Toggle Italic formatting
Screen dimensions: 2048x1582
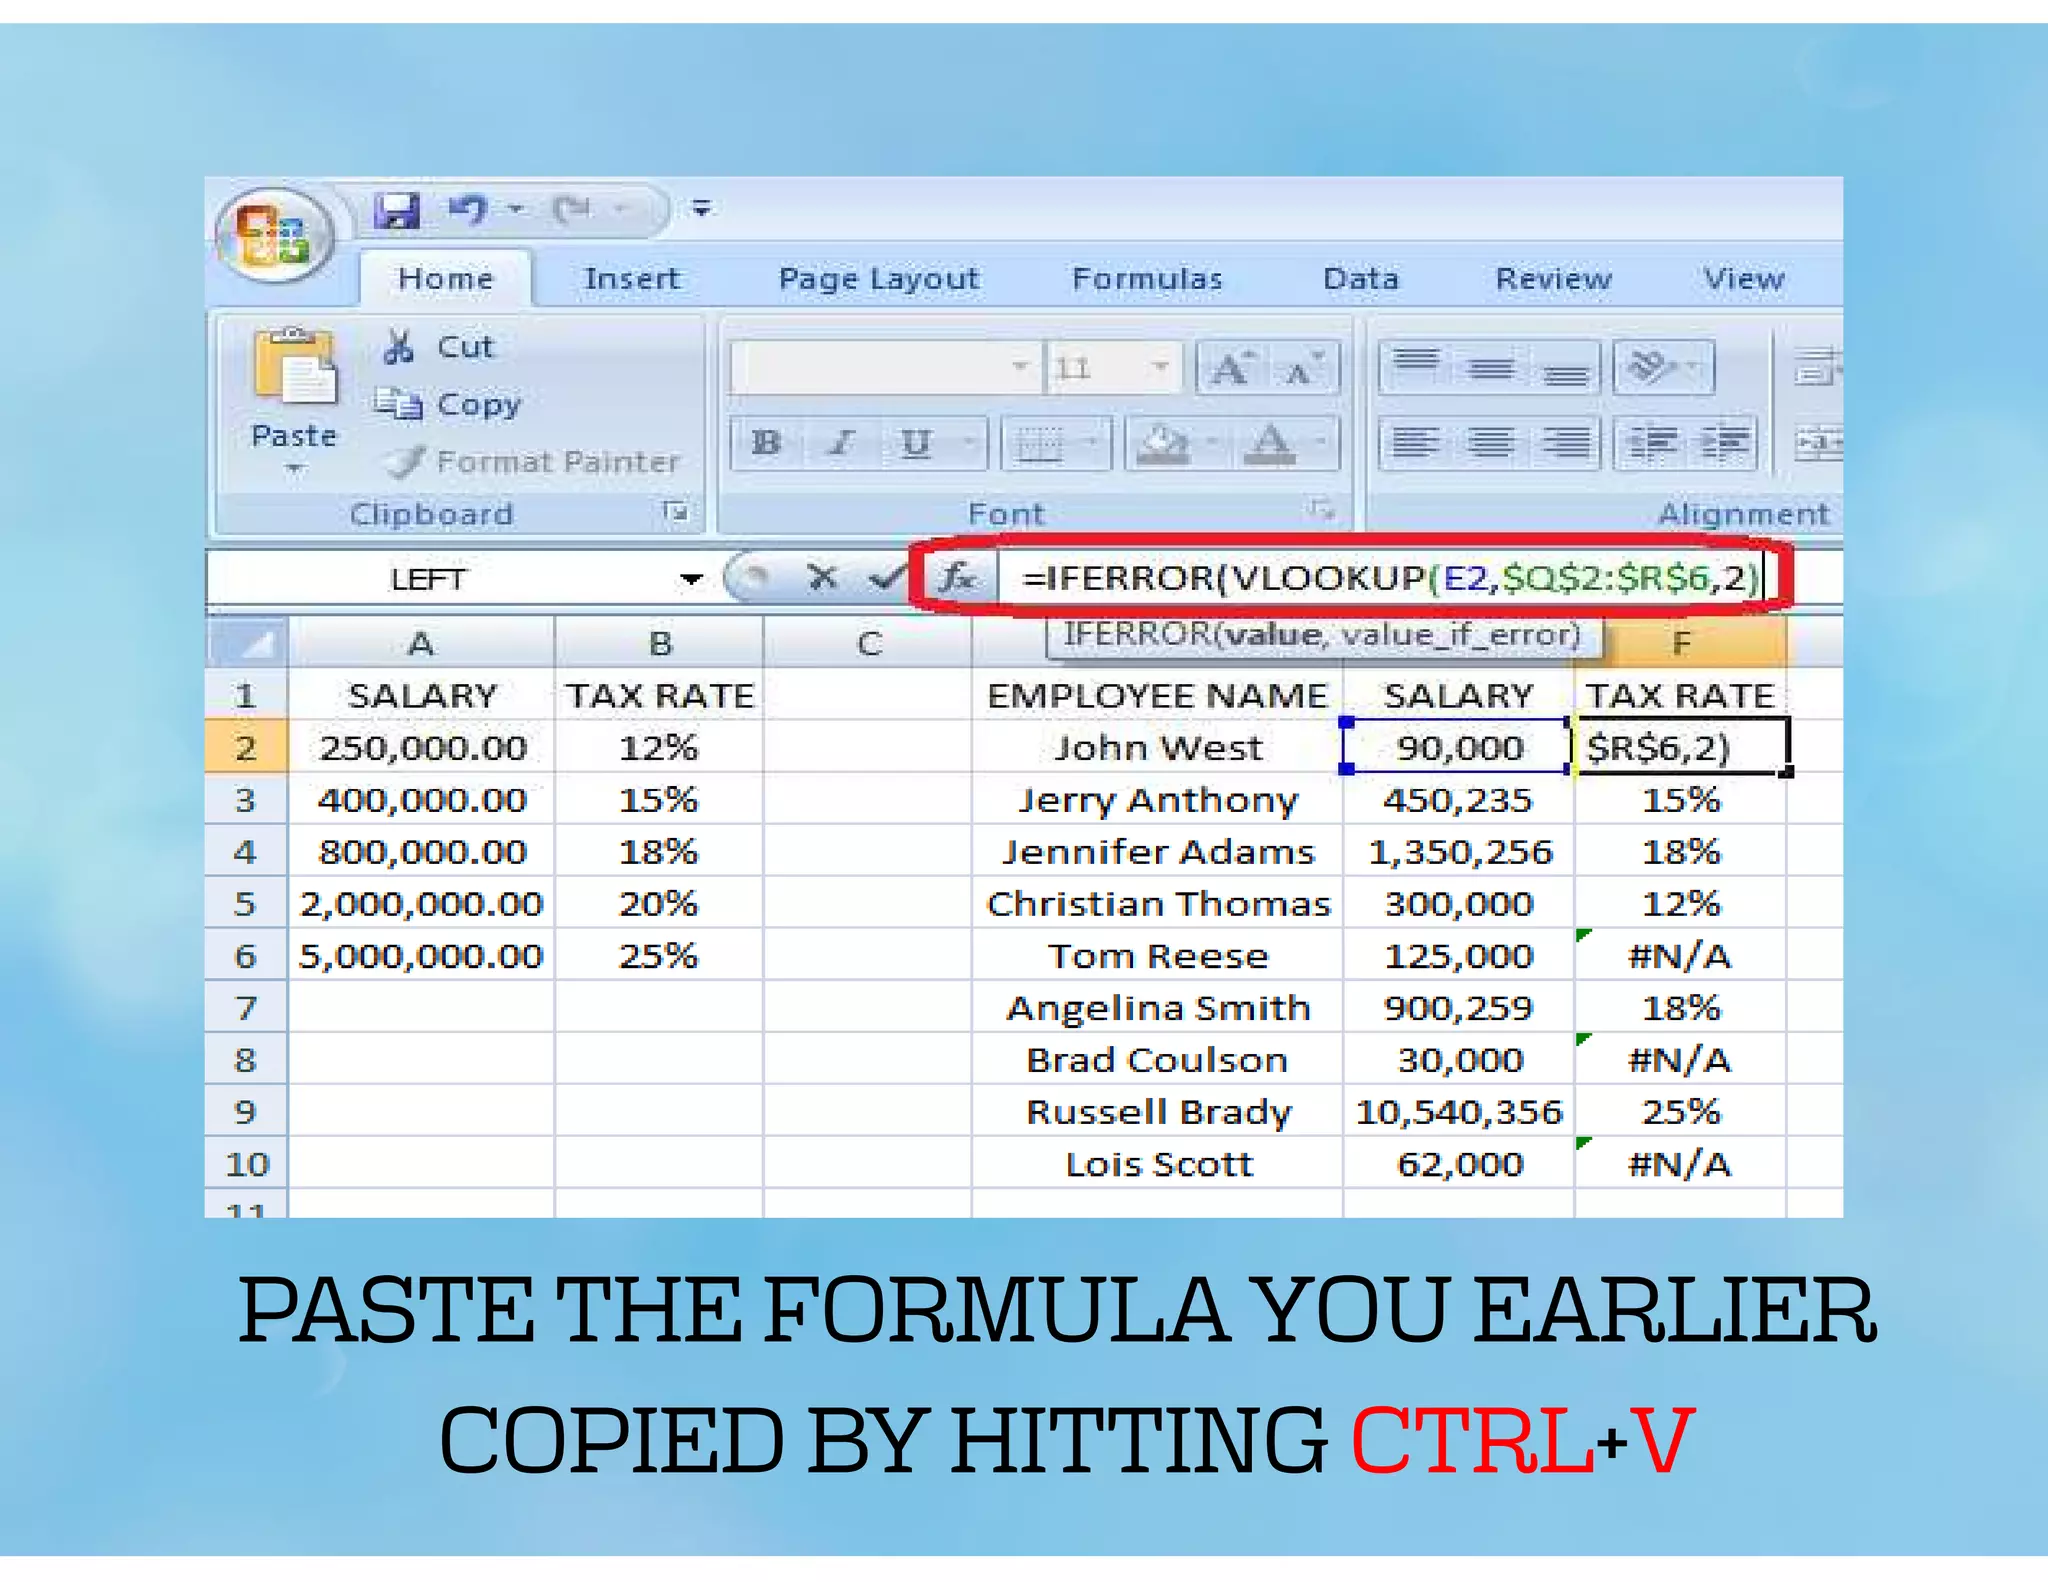pos(842,442)
